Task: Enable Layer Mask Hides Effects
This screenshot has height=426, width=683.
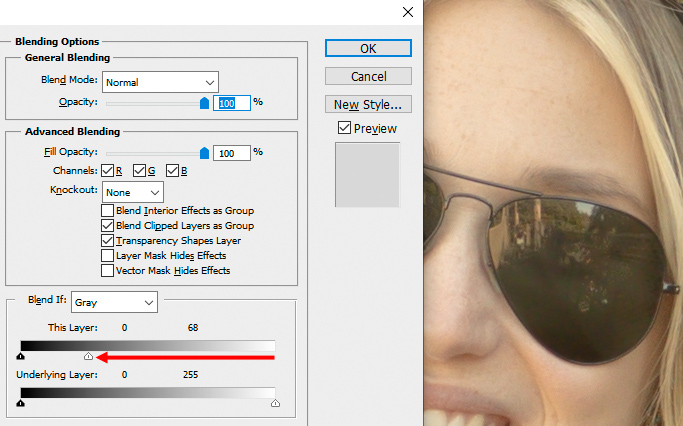Action: point(108,256)
